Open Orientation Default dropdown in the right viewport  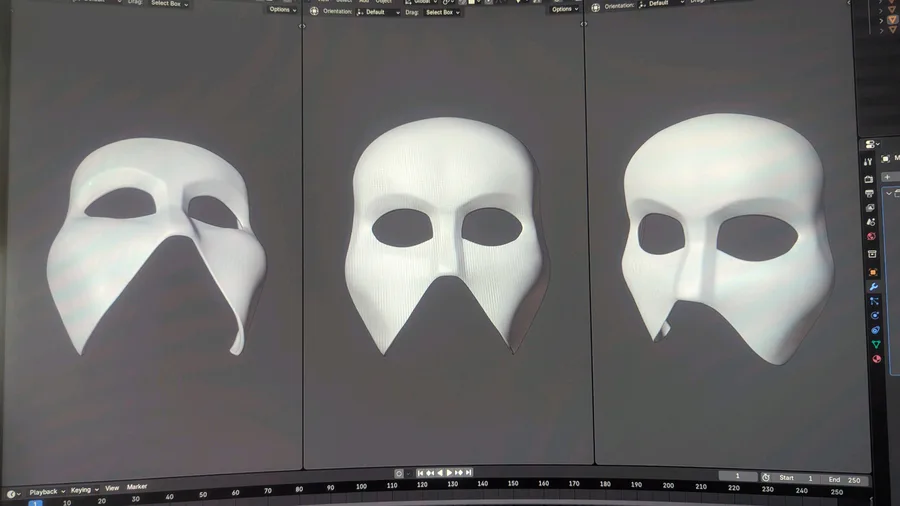[x=661, y=3]
